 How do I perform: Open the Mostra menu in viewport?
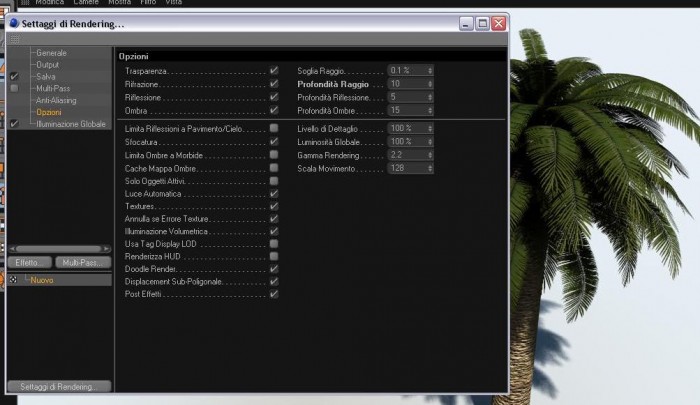pyautogui.click(x=120, y=2)
